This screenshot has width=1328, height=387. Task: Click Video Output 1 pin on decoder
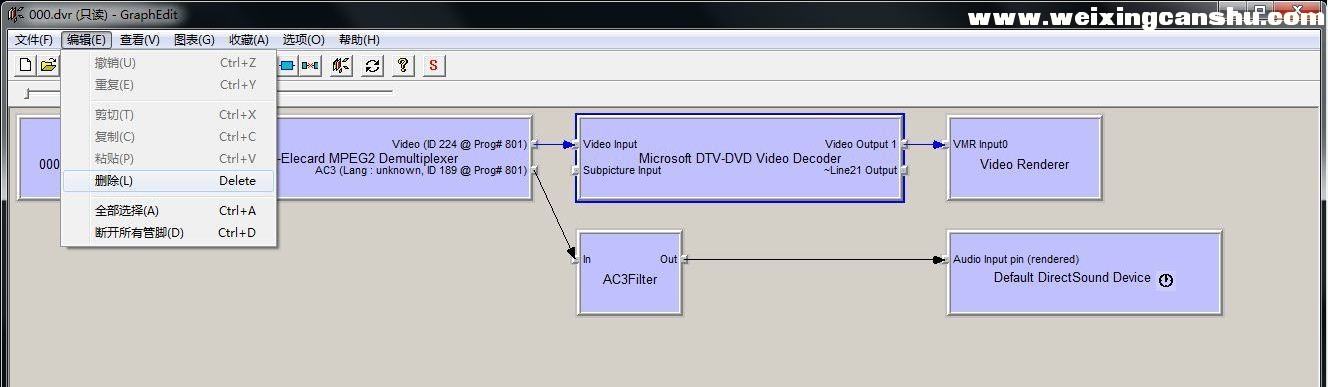[x=861, y=144]
